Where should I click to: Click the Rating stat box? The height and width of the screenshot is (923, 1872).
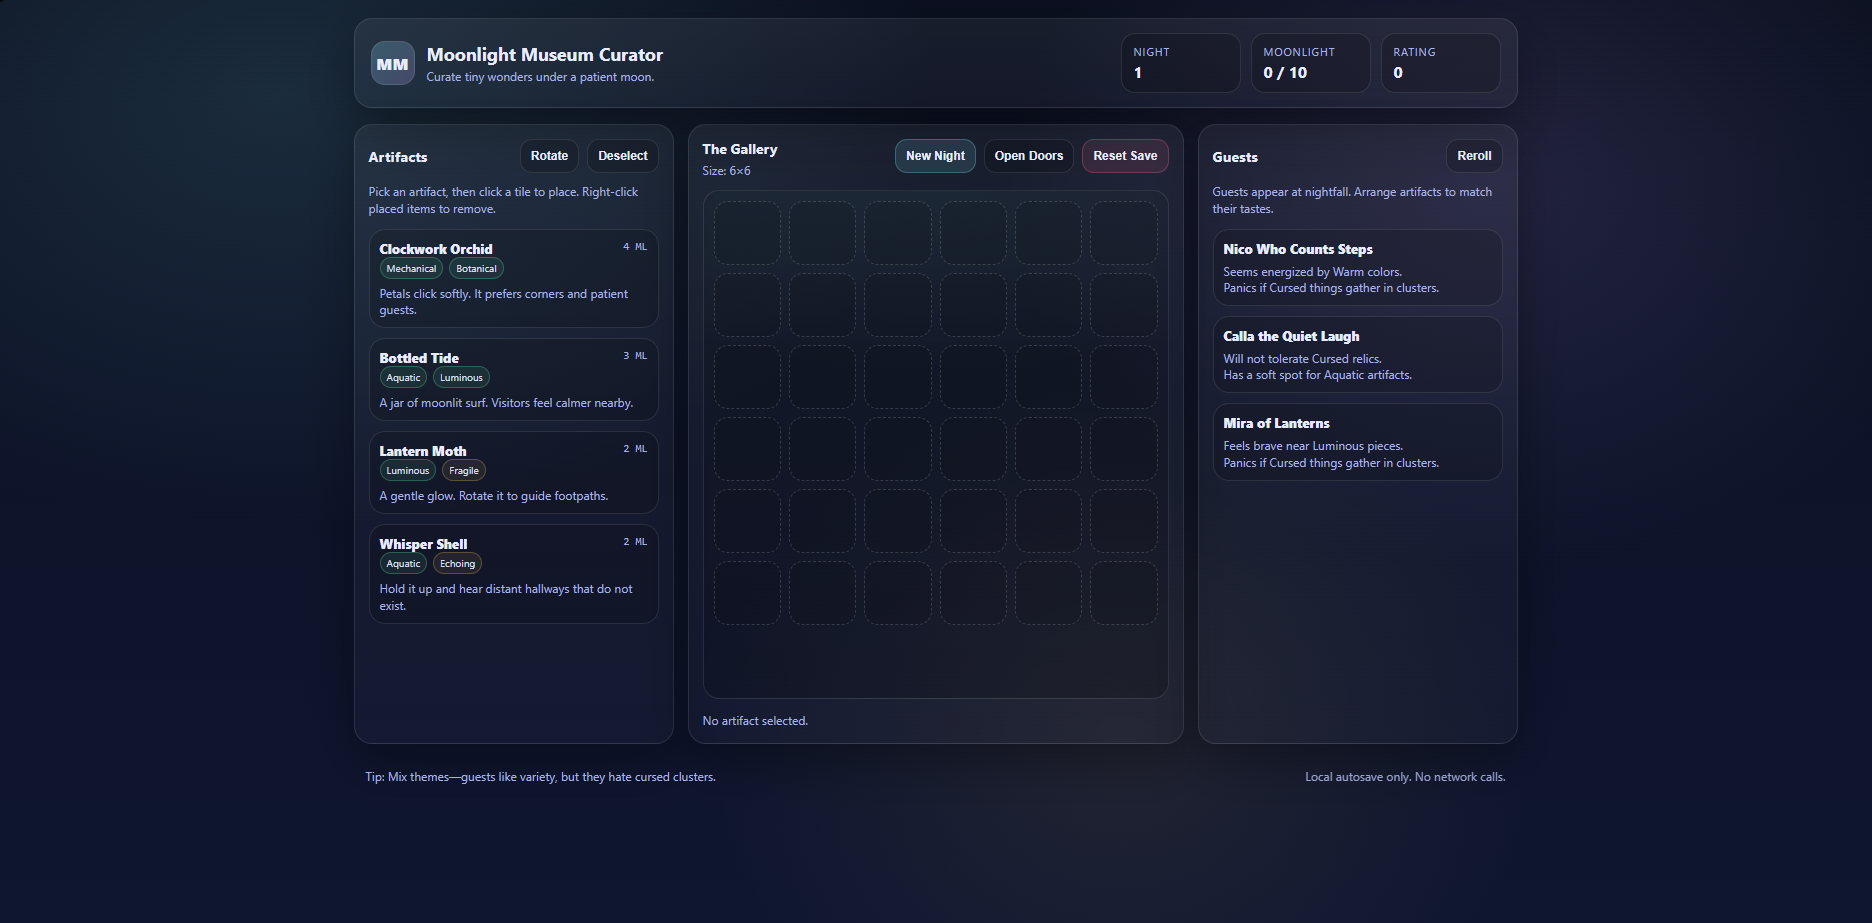pyautogui.click(x=1440, y=63)
